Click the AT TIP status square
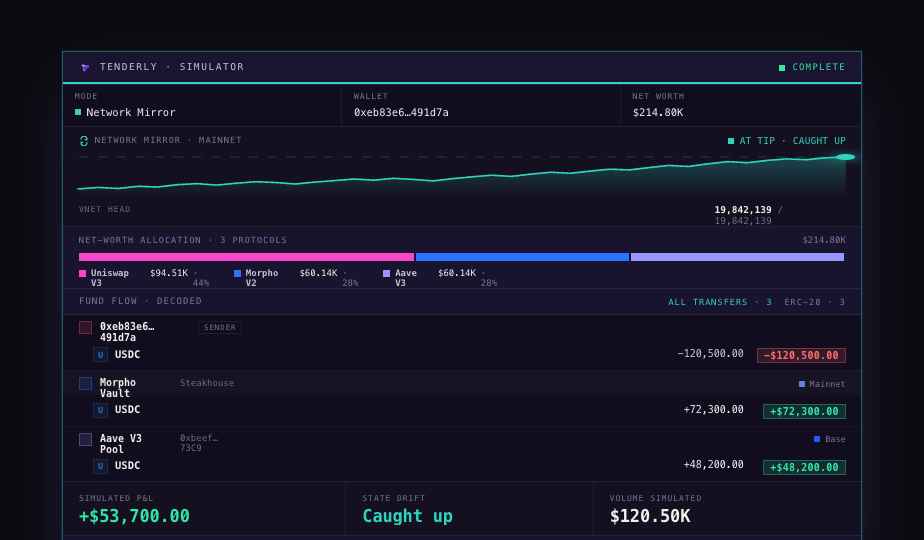 pyautogui.click(x=731, y=141)
